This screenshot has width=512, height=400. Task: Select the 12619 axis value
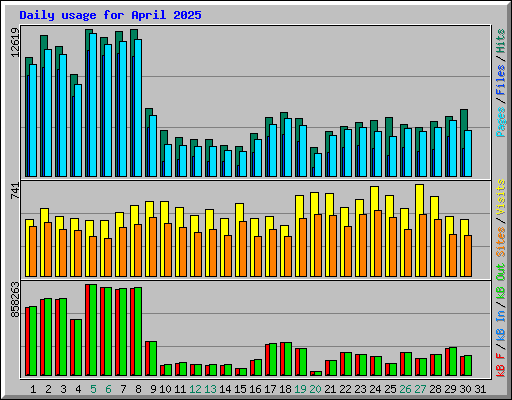[x=15, y=42]
